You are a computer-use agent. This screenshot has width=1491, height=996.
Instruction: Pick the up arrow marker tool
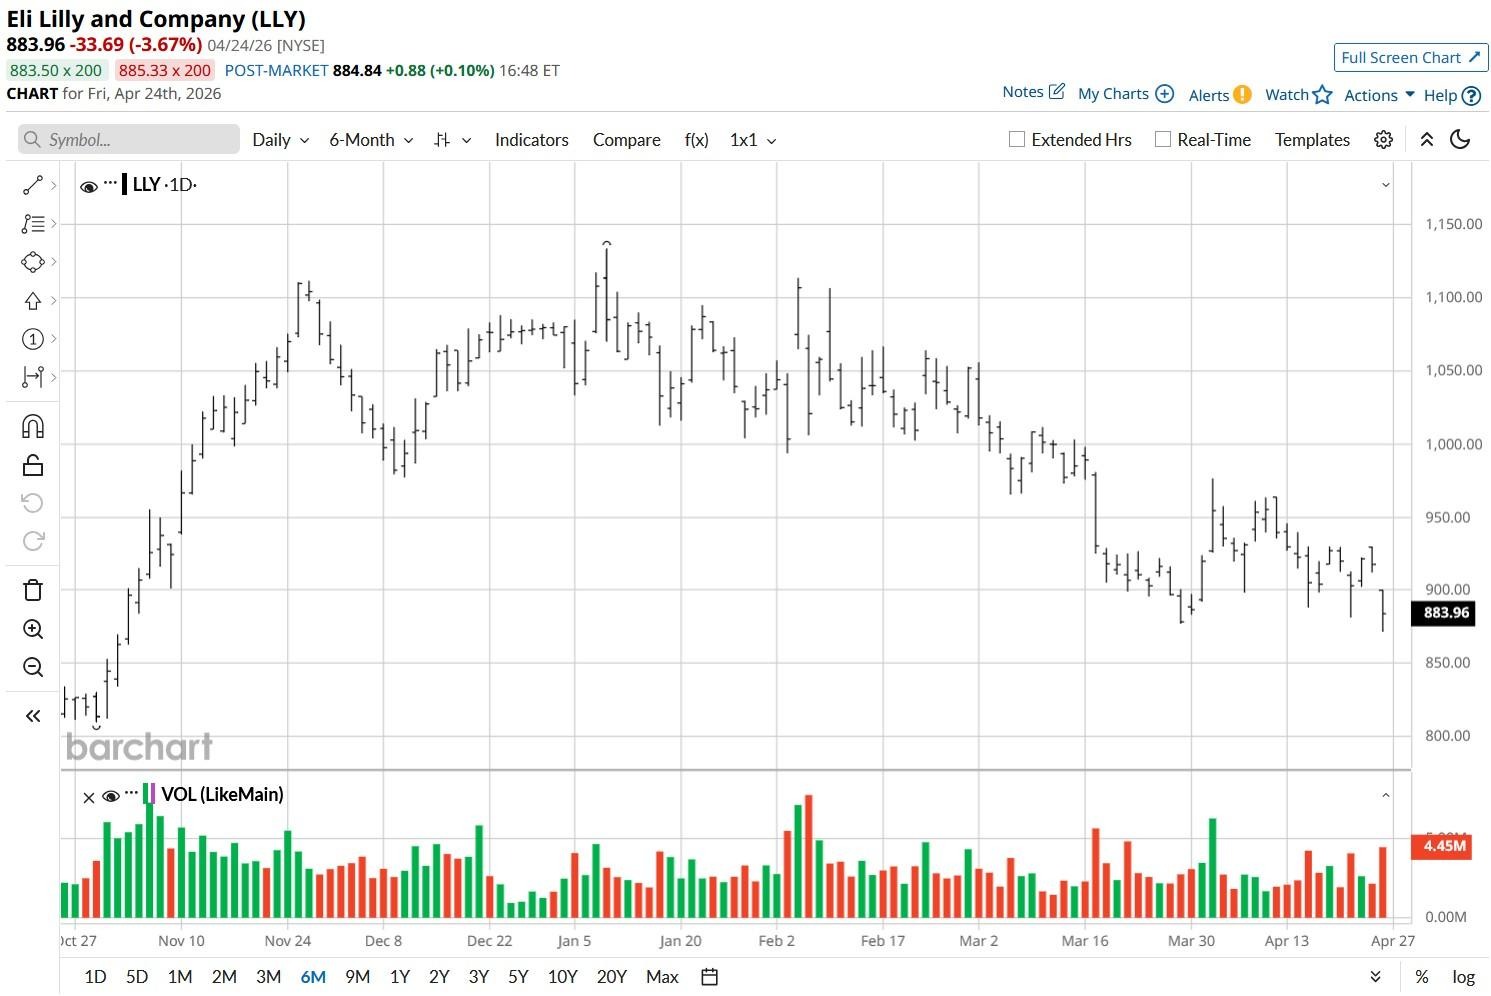pyautogui.click(x=33, y=300)
